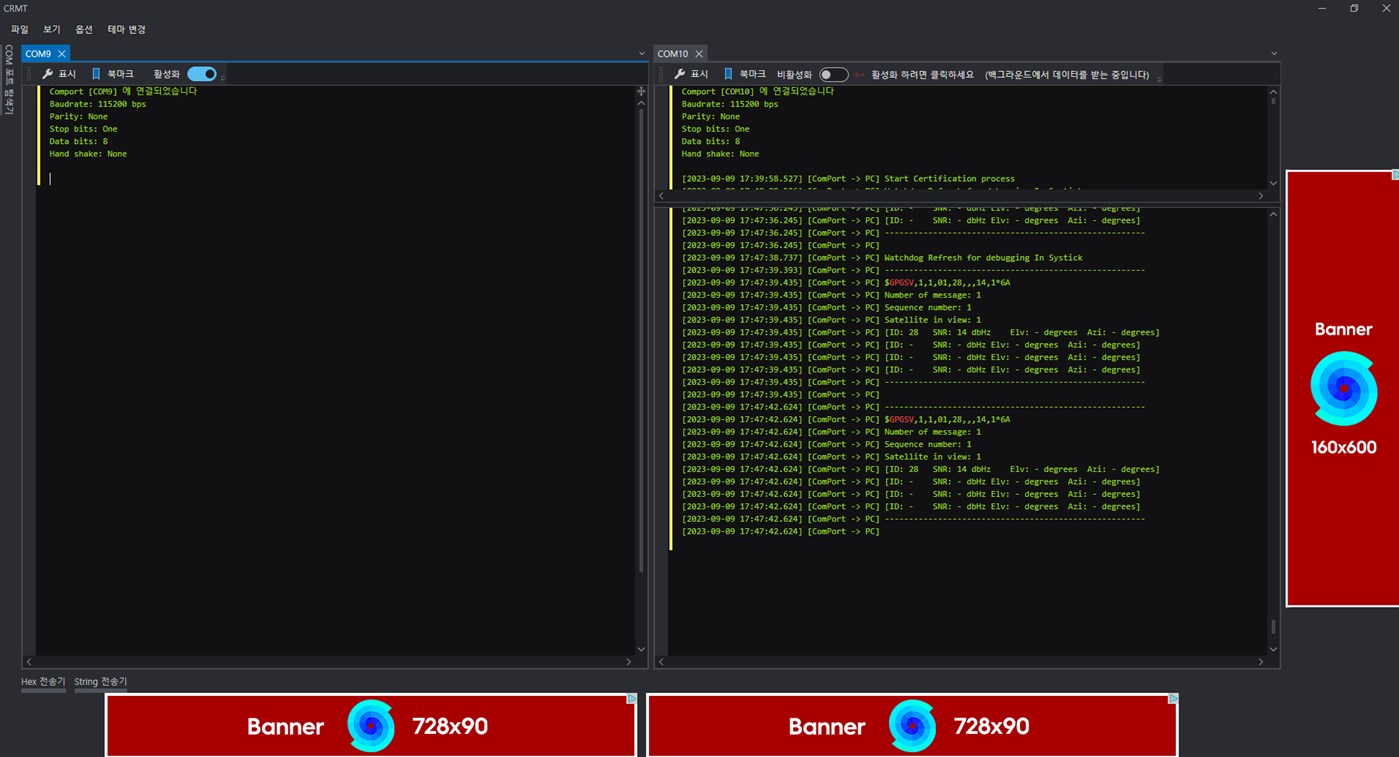This screenshot has width=1399, height=757.
Task: Click the 표시 wrench button in COM10 toolbar
Action: tap(691, 74)
